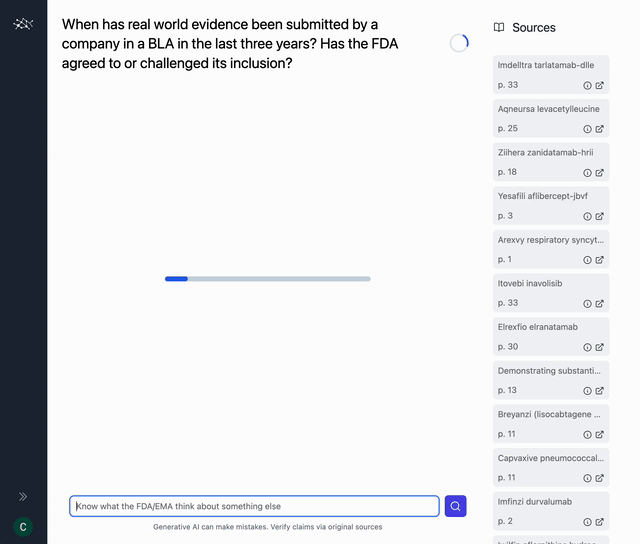This screenshot has height=544, width=640.
Task: Click the Sources book icon header
Action: pos(499,27)
